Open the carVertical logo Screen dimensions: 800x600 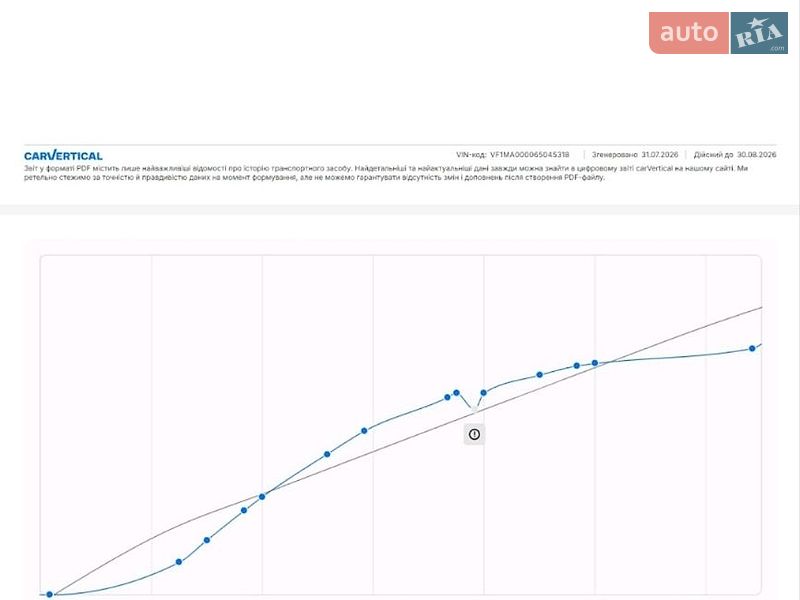(63, 155)
